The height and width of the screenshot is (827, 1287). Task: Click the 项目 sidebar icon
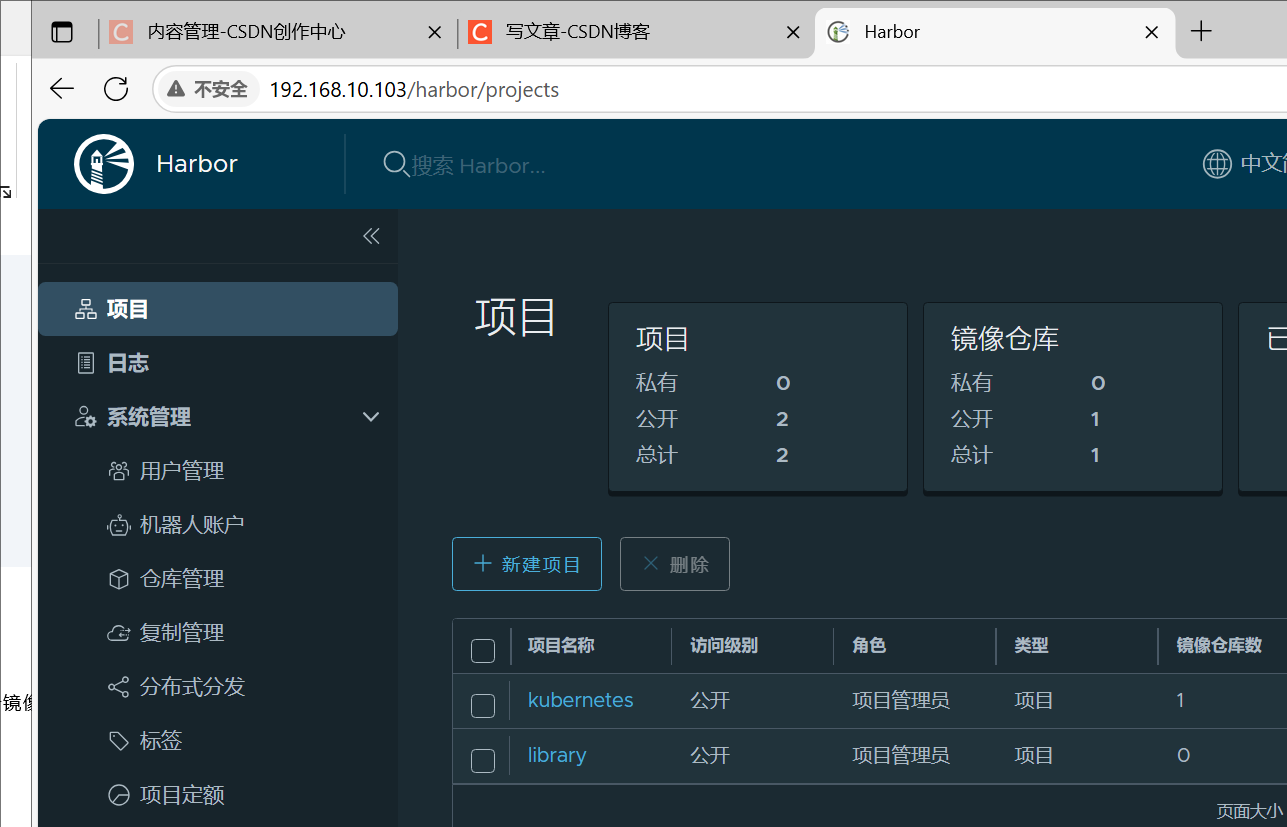tap(86, 309)
